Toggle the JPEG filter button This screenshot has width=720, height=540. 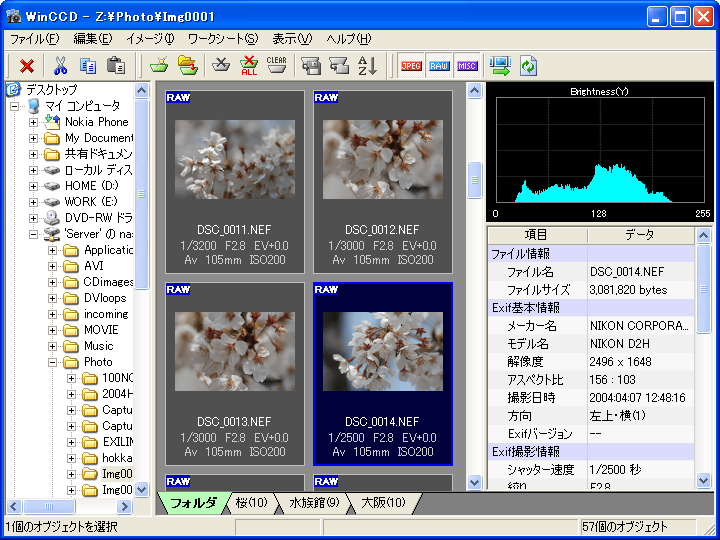tap(411, 66)
